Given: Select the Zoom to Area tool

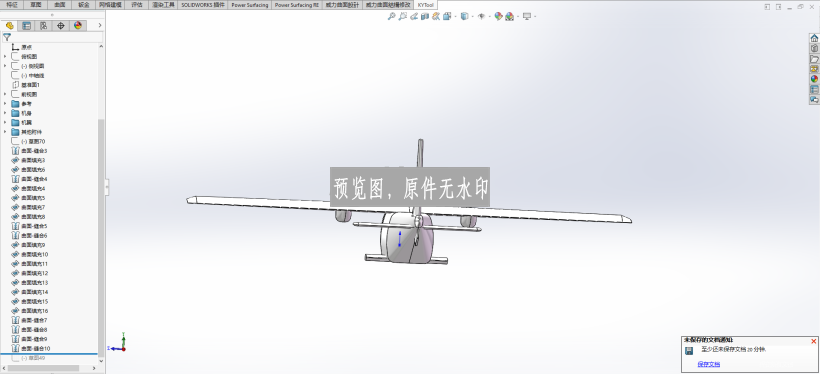Looking at the screenshot, I should pos(402,16).
